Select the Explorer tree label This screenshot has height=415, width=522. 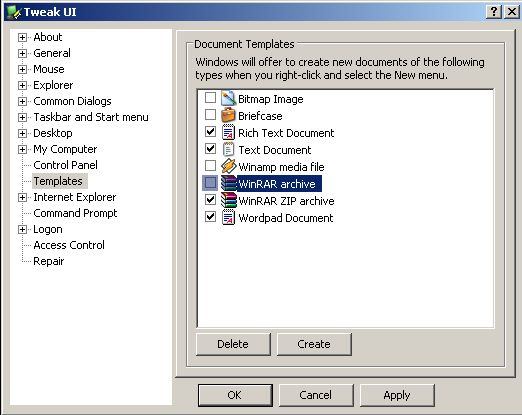(x=53, y=85)
